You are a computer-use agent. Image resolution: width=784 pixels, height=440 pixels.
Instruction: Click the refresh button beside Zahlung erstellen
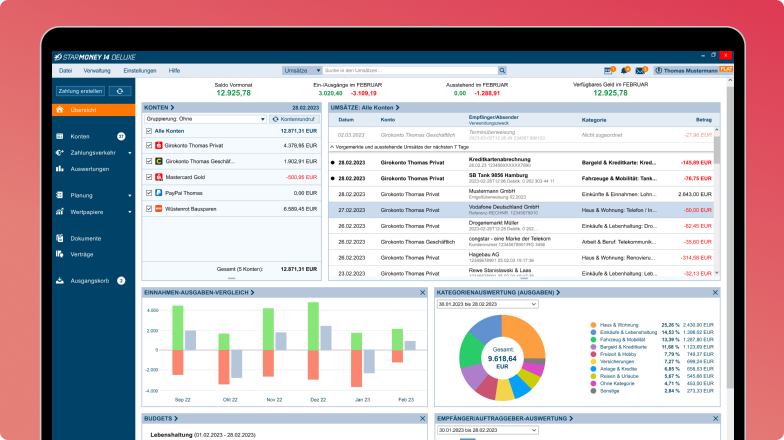[x=120, y=90]
